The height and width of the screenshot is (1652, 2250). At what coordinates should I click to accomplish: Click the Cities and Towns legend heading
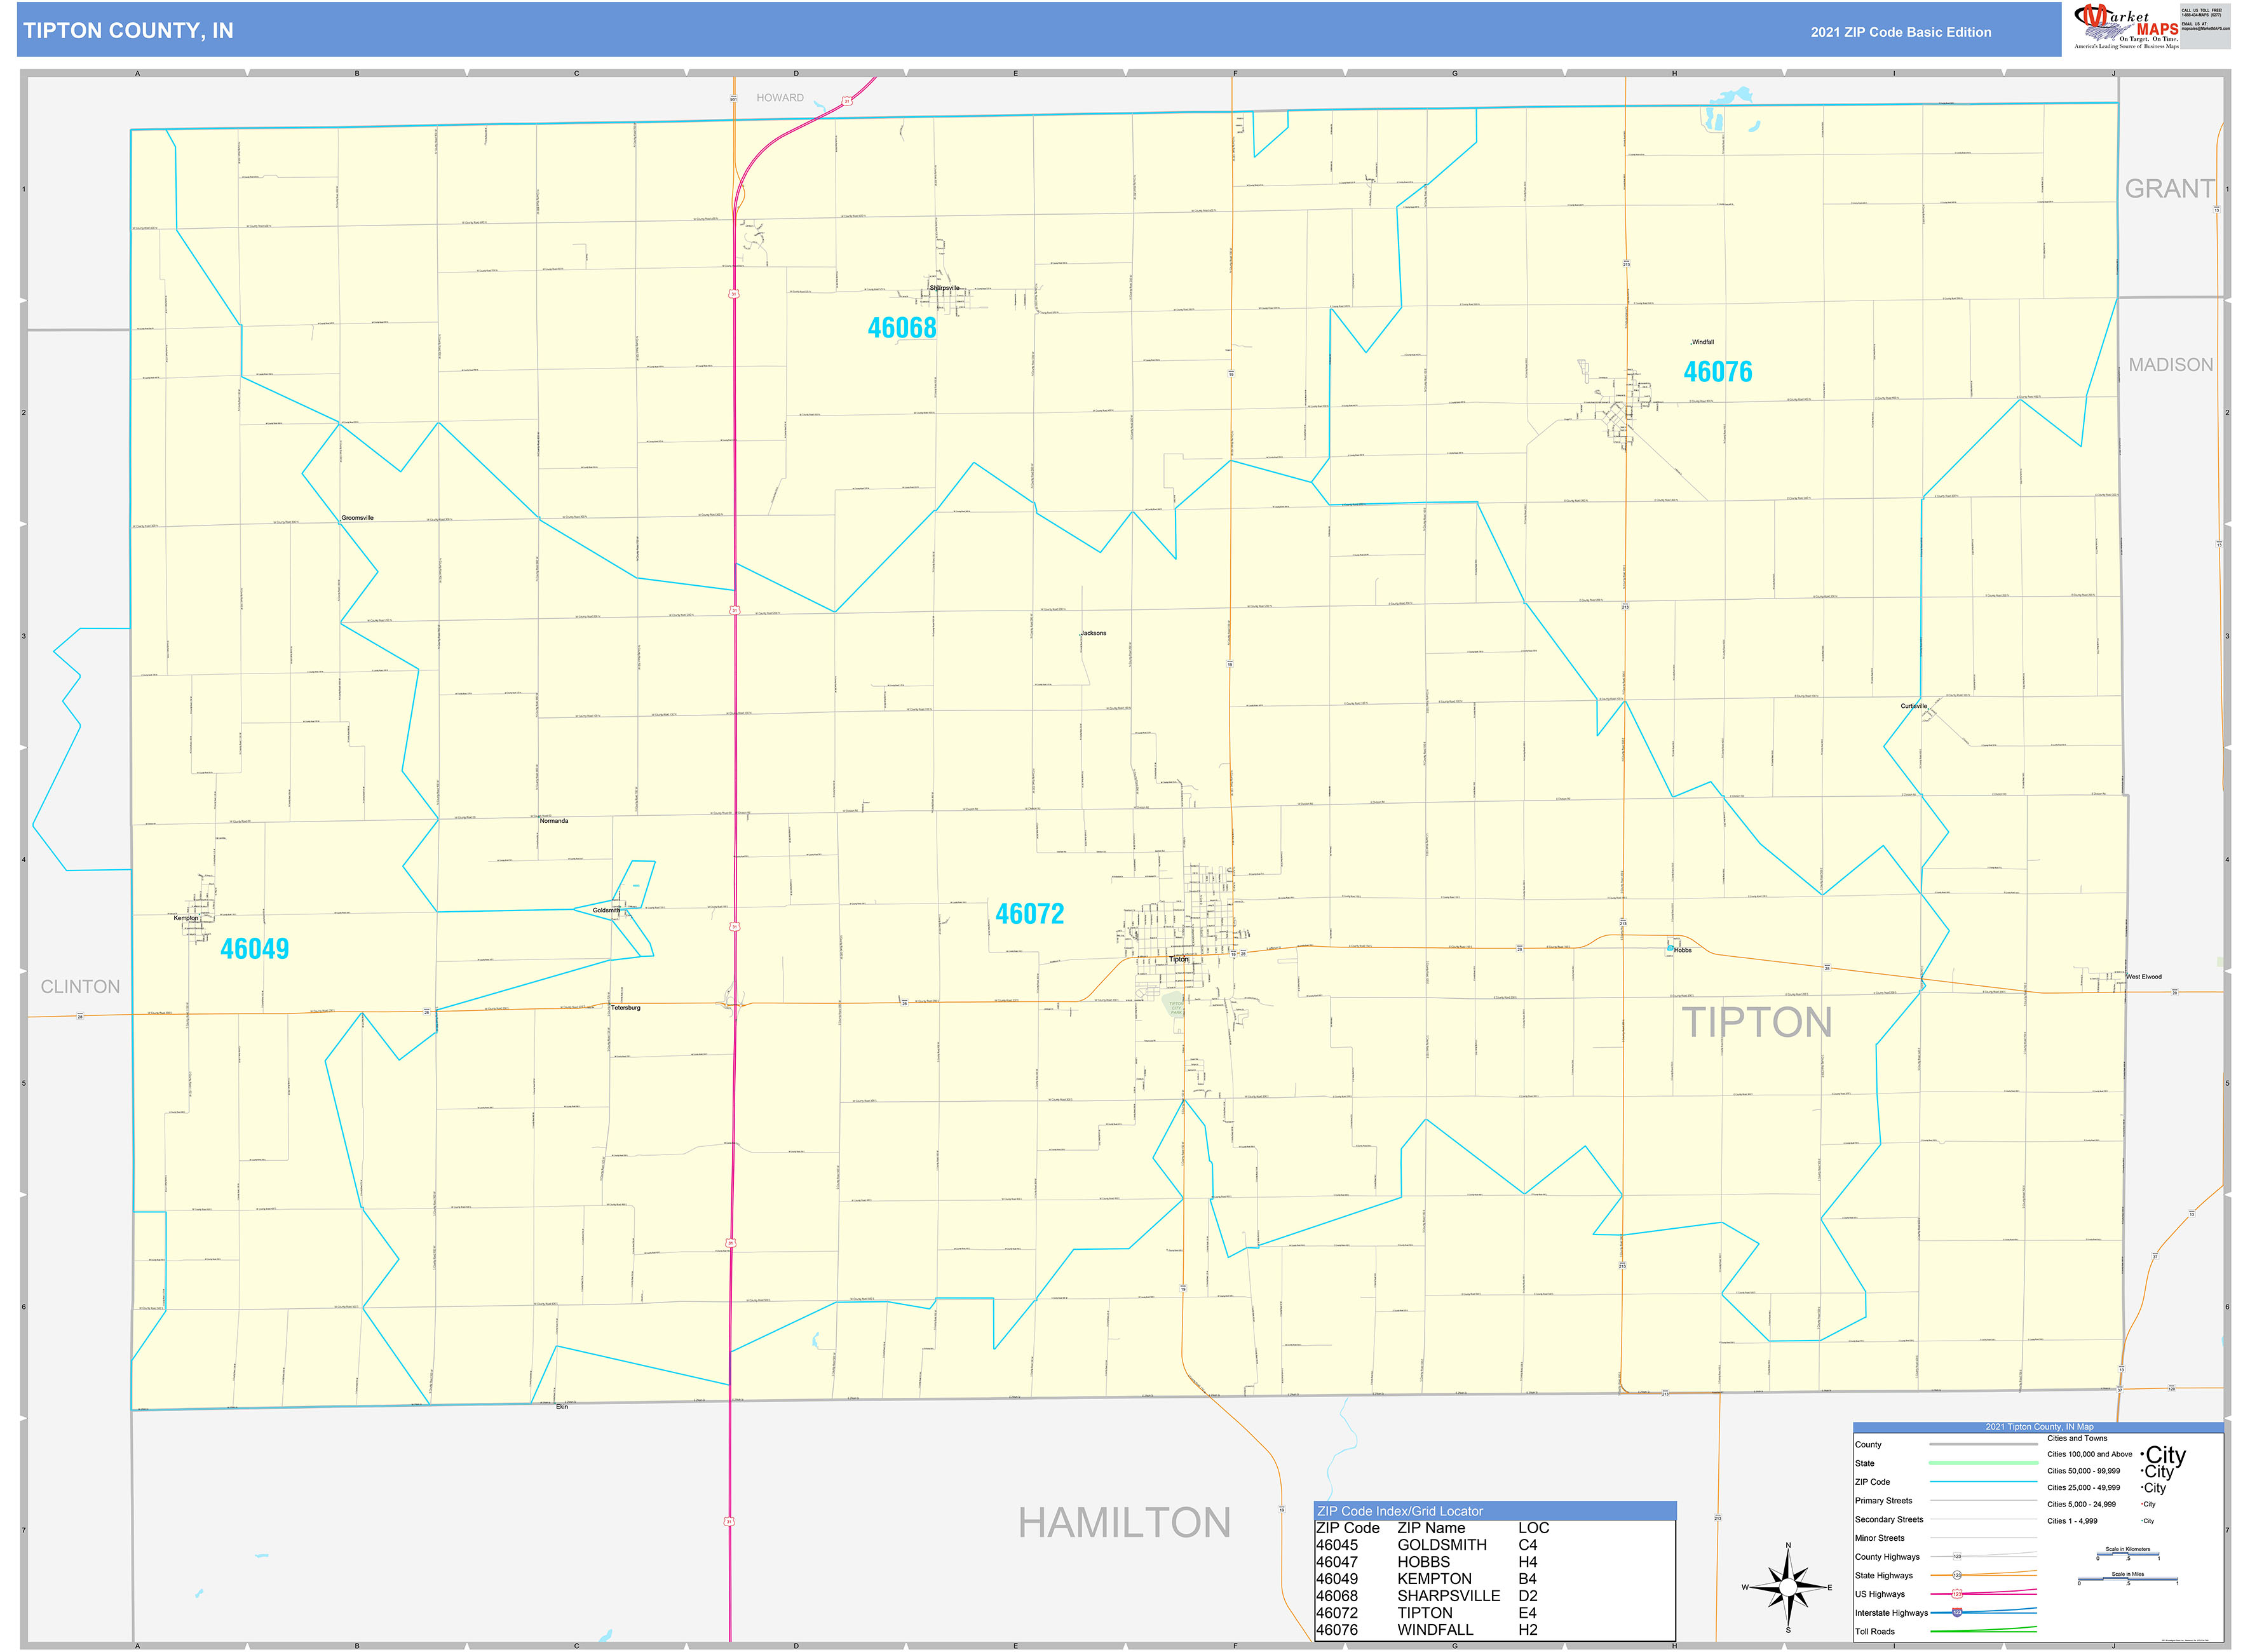tap(2078, 1438)
